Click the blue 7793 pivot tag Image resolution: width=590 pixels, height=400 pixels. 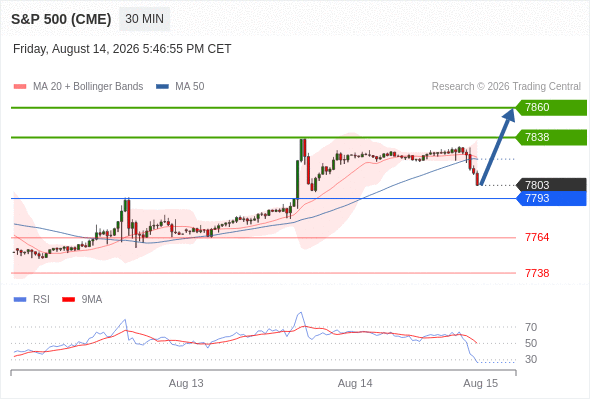(x=551, y=198)
